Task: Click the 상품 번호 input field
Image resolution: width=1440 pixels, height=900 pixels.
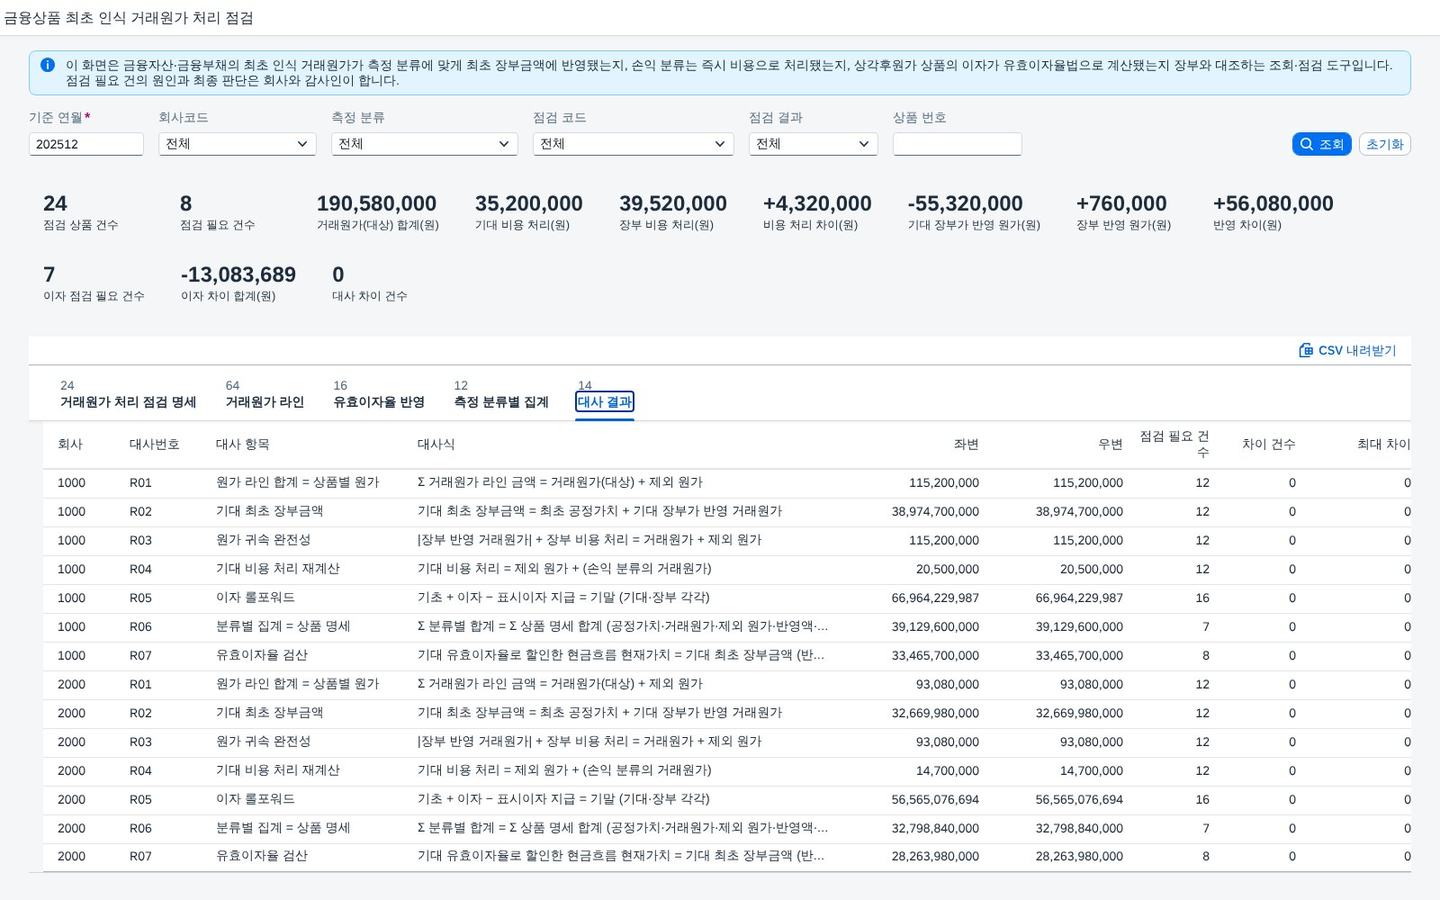Action: point(957,144)
